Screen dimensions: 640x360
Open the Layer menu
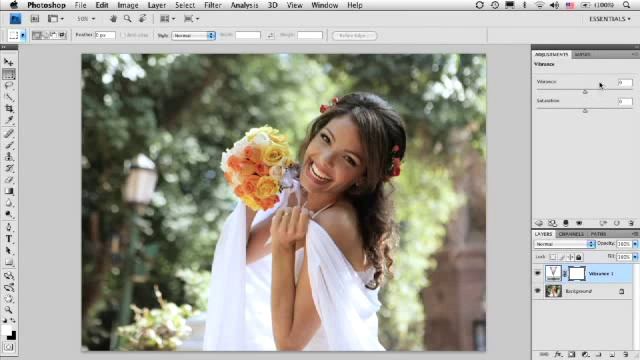[x=157, y=5]
